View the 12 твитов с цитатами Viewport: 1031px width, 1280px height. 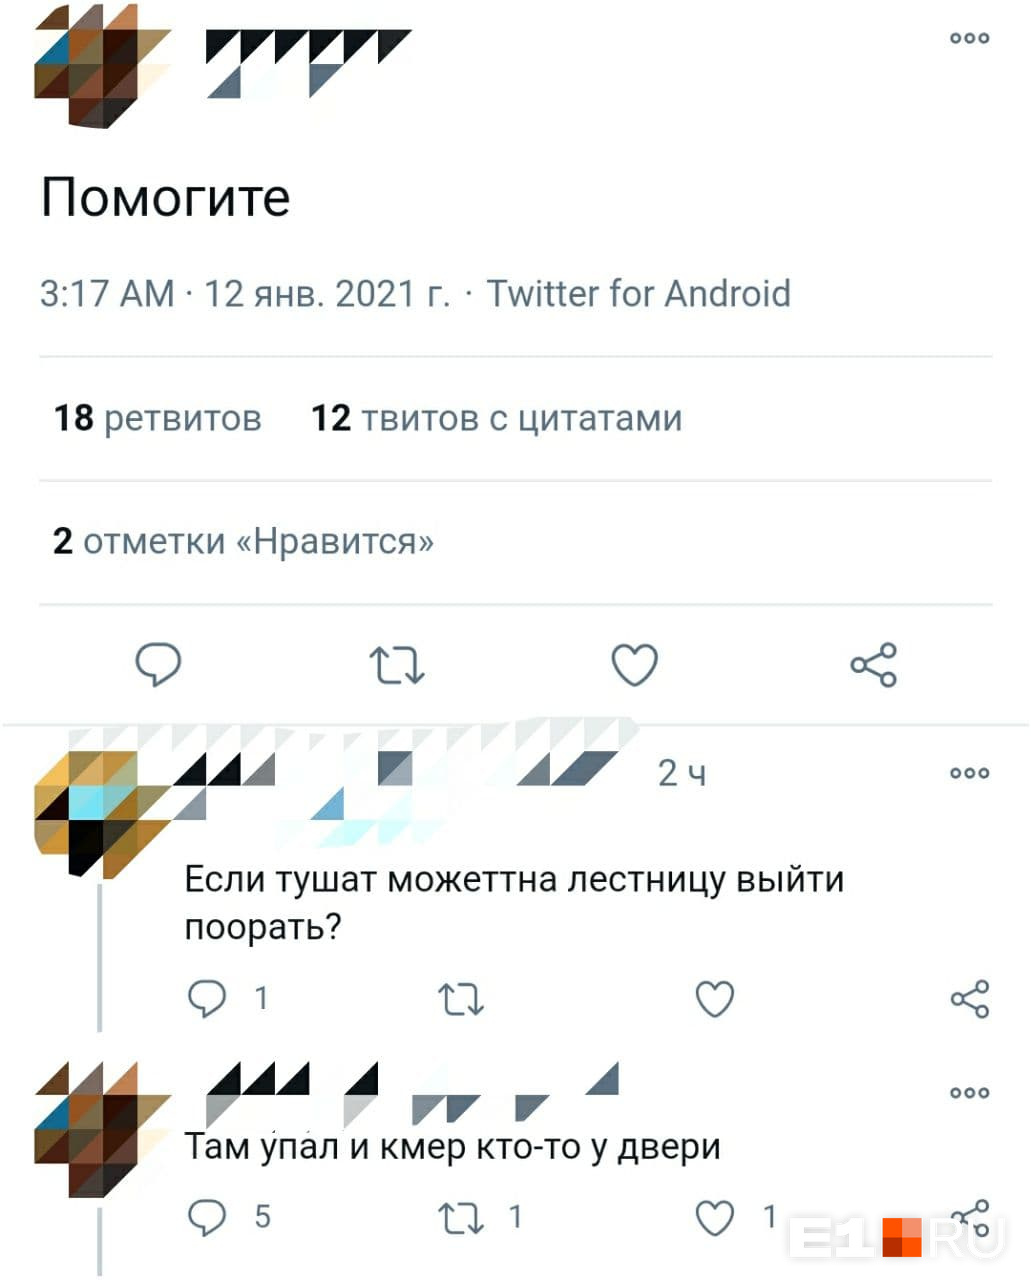point(496,418)
